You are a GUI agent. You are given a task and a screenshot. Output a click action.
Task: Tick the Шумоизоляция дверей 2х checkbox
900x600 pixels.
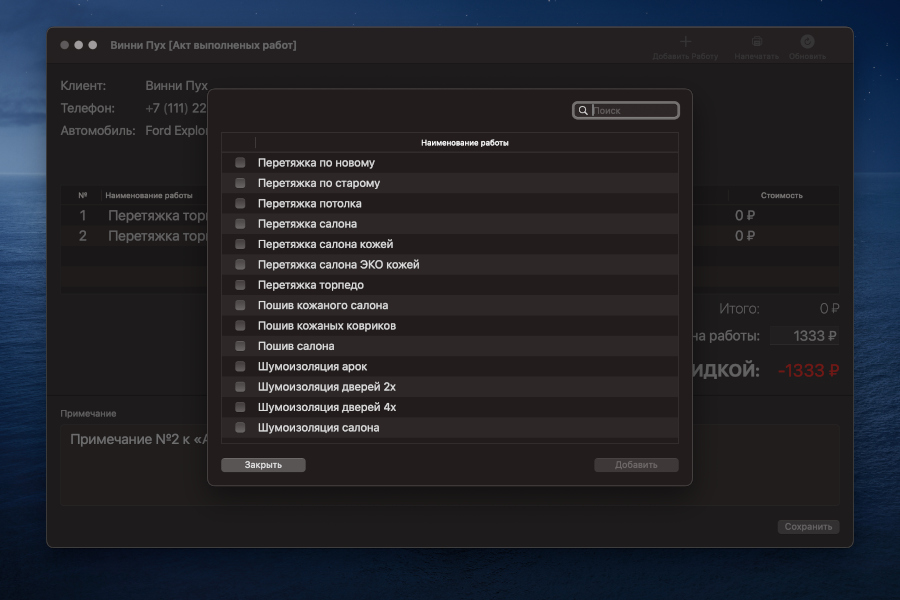coord(240,387)
